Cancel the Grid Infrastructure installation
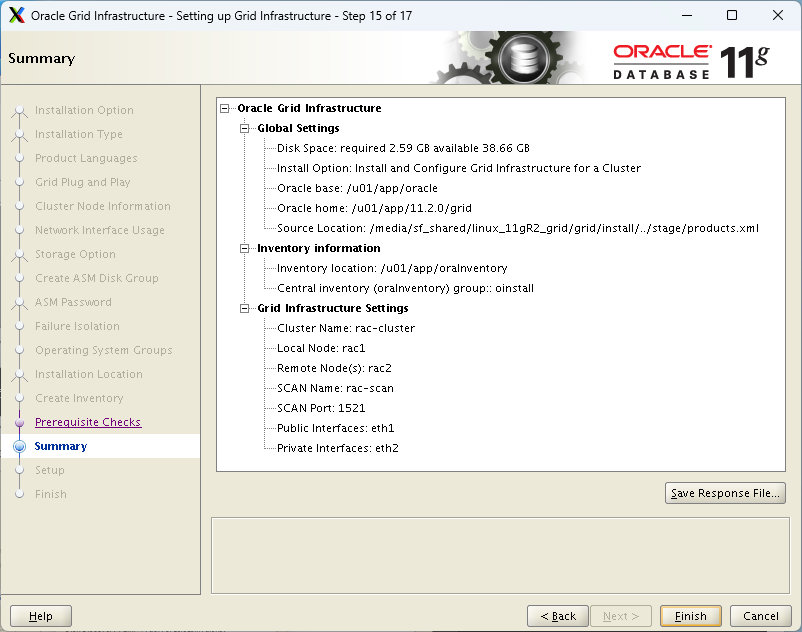 (x=761, y=616)
